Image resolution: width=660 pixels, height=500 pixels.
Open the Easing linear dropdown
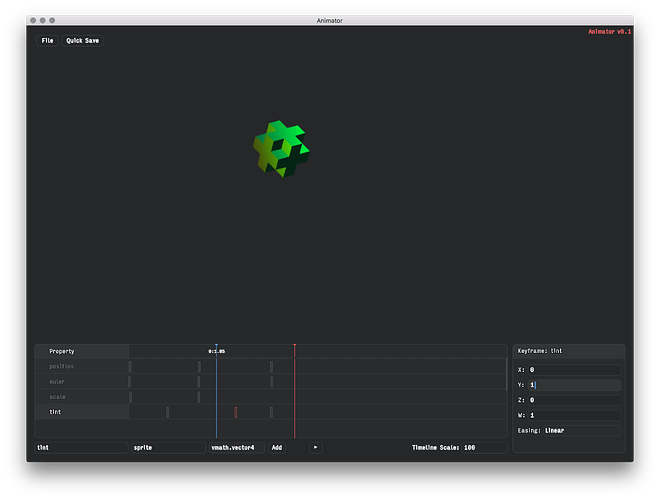pyautogui.click(x=580, y=431)
